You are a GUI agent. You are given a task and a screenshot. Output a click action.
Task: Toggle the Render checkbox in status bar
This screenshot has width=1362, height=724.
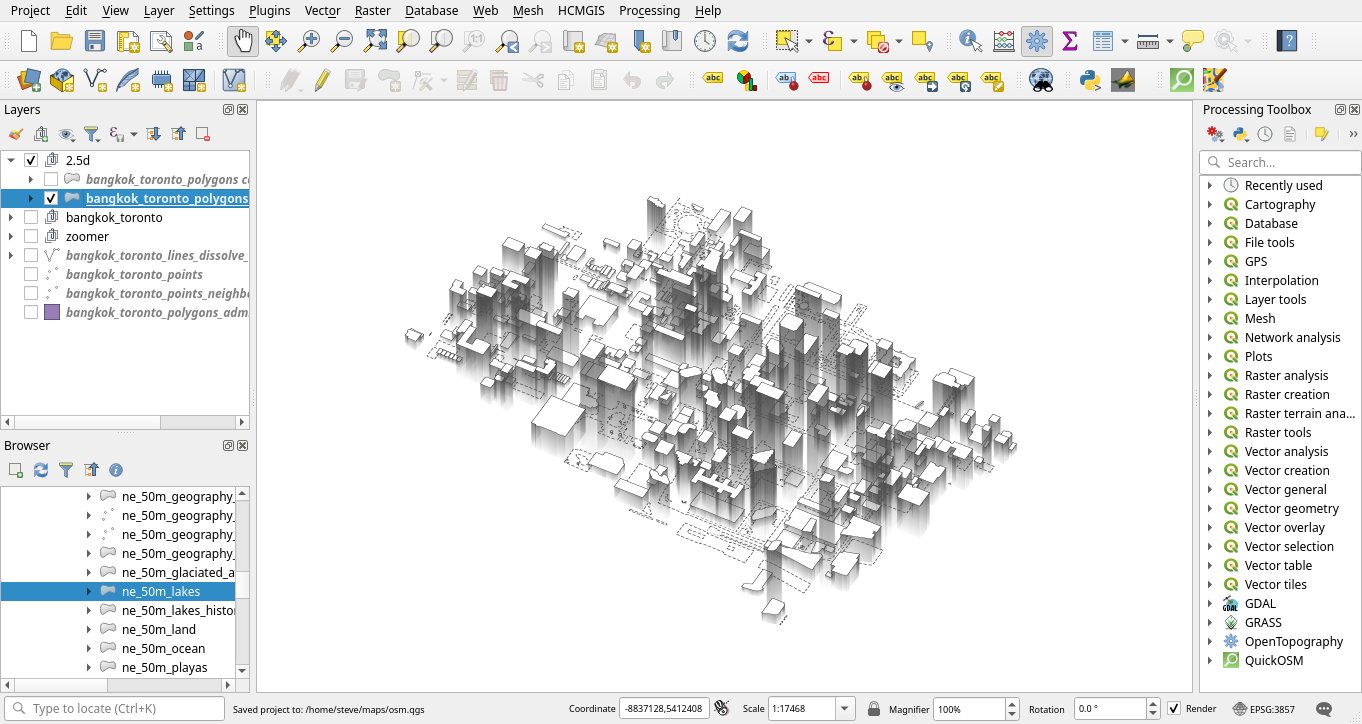pyautogui.click(x=1173, y=708)
